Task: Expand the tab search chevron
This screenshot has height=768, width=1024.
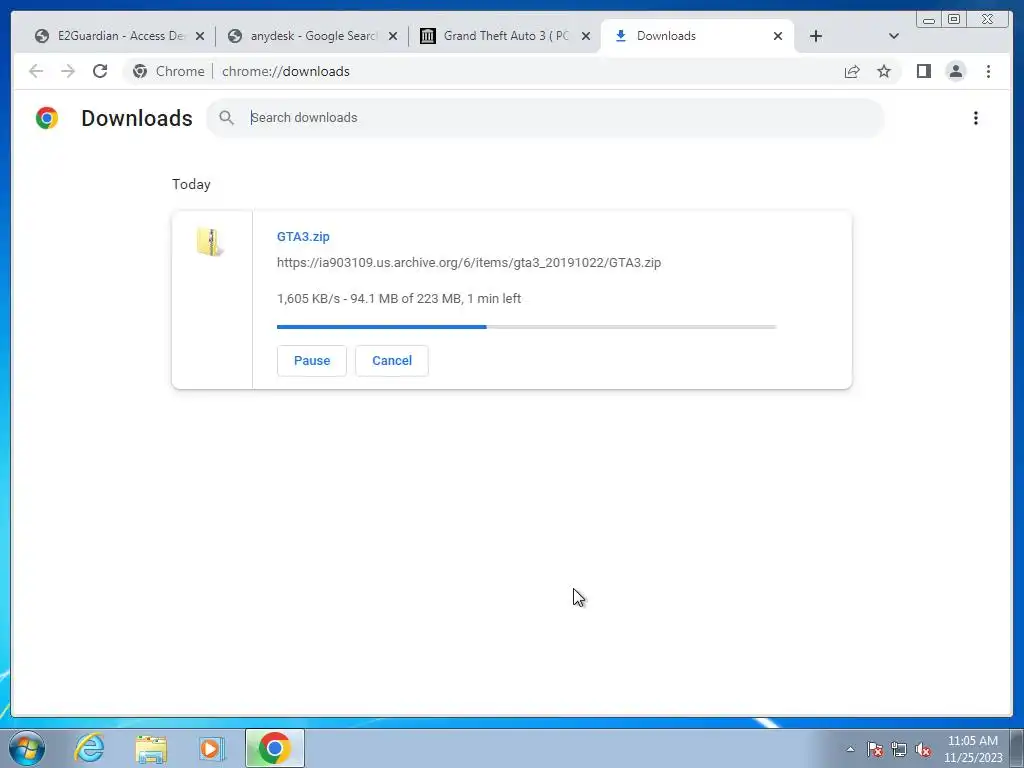Action: click(894, 36)
